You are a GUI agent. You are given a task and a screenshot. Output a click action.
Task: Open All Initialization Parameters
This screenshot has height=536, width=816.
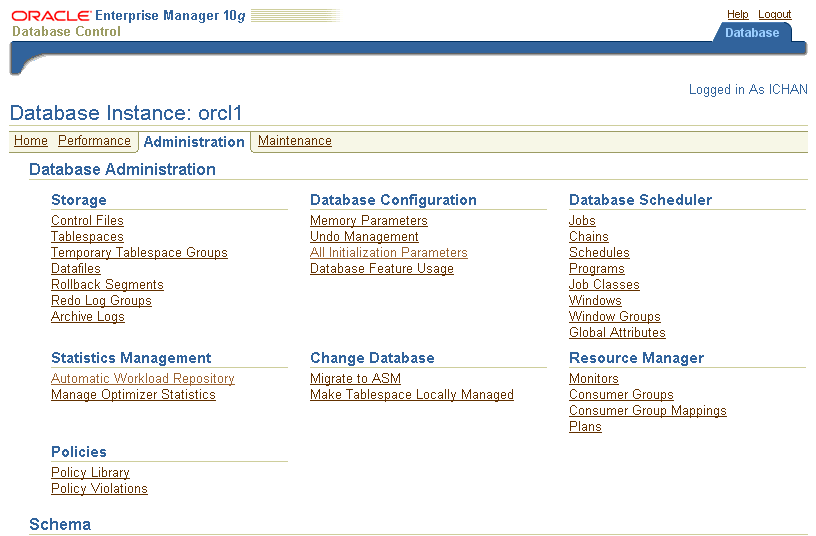point(388,253)
